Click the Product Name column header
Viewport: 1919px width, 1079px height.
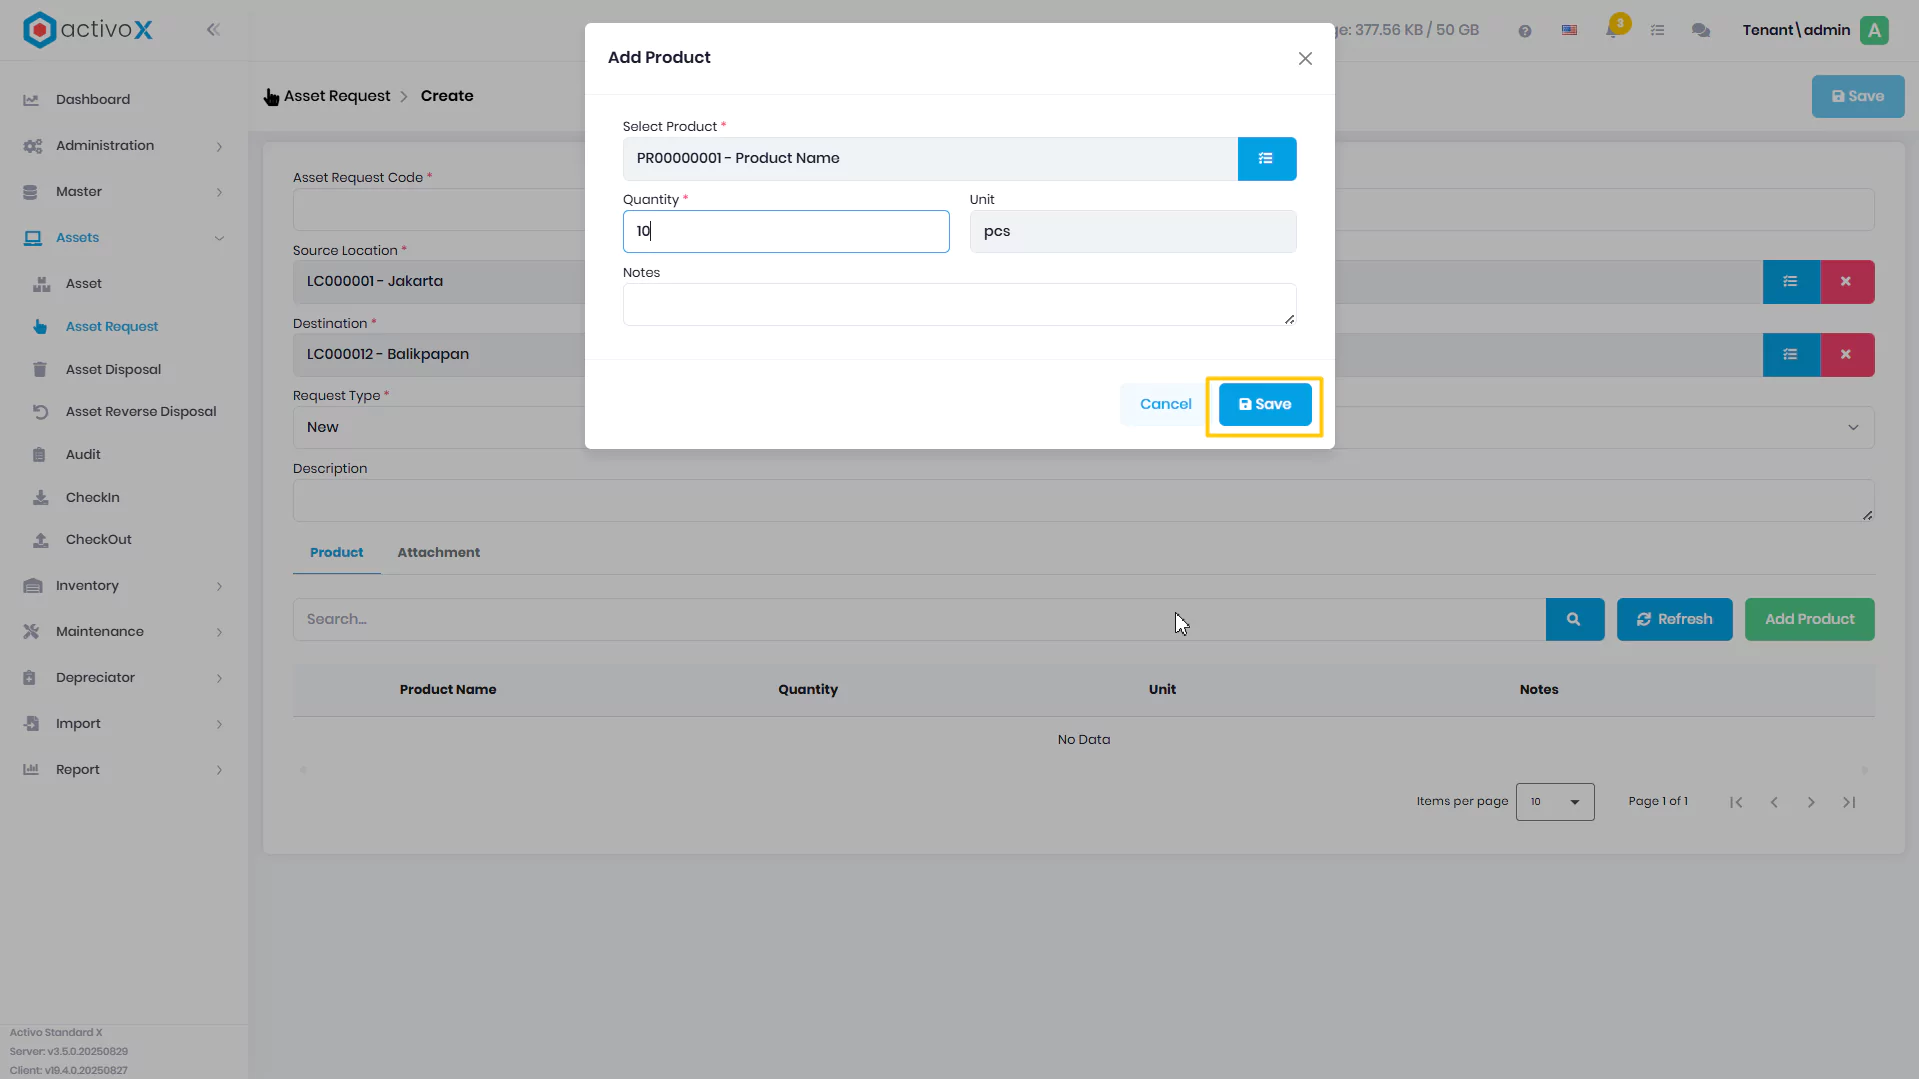[448, 690]
